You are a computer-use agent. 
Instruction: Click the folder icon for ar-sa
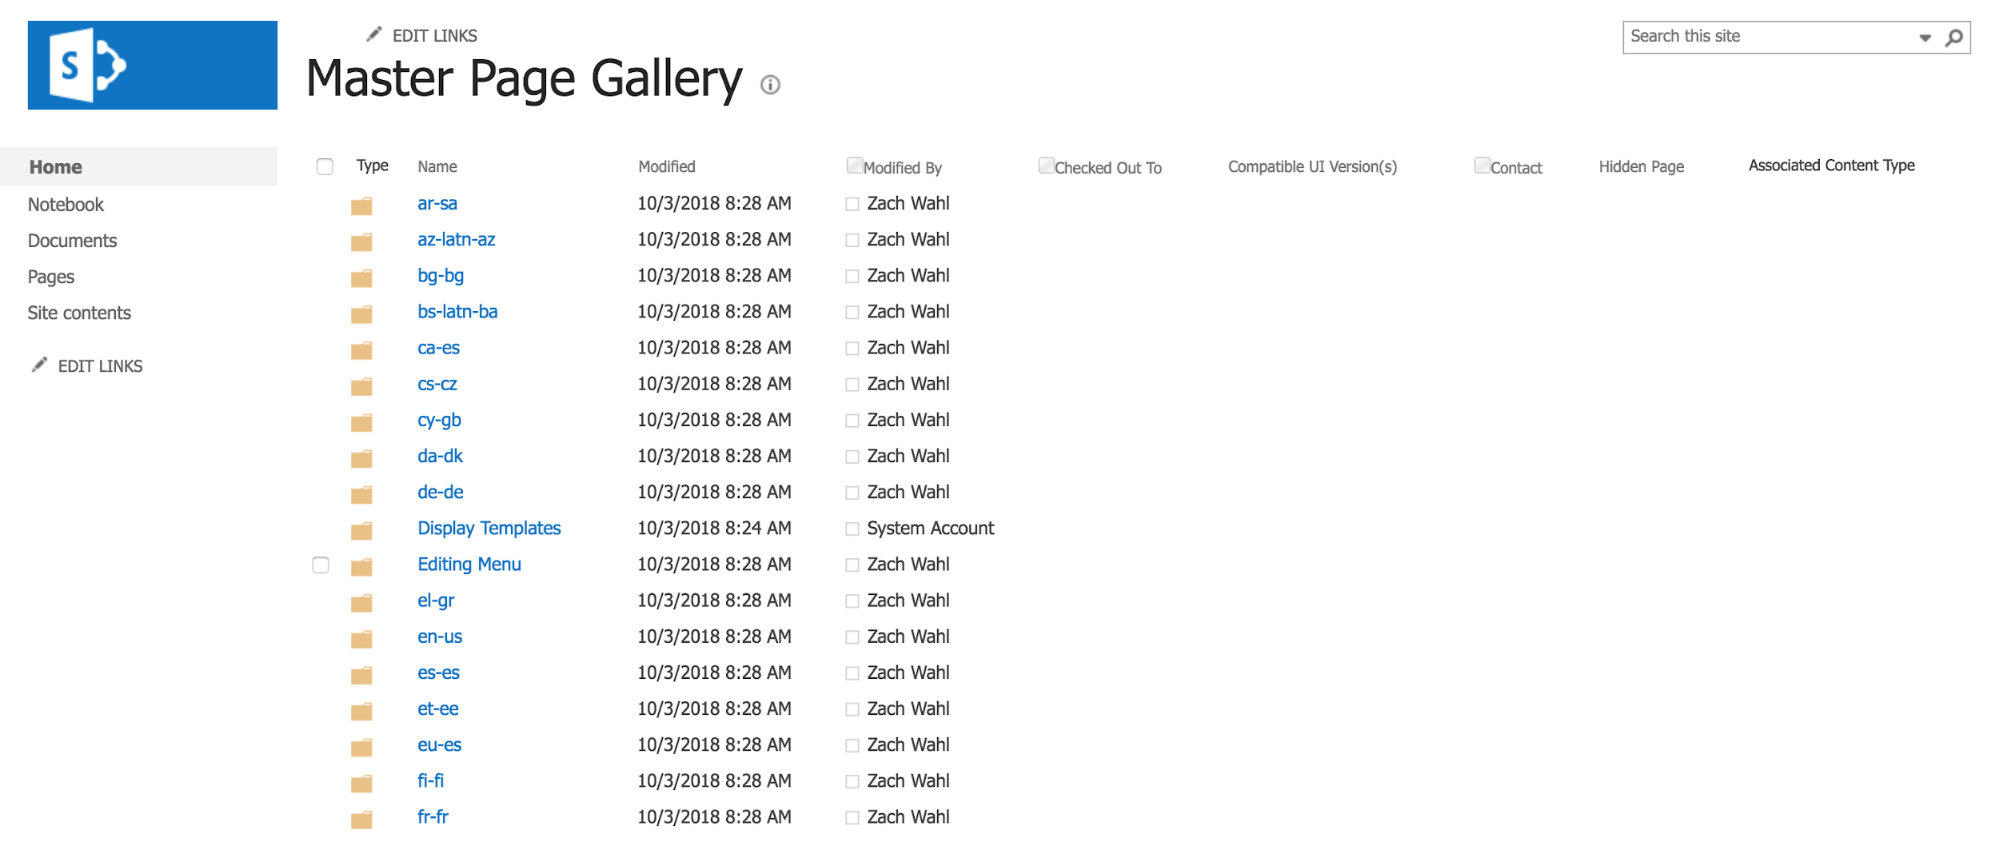[362, 206]
